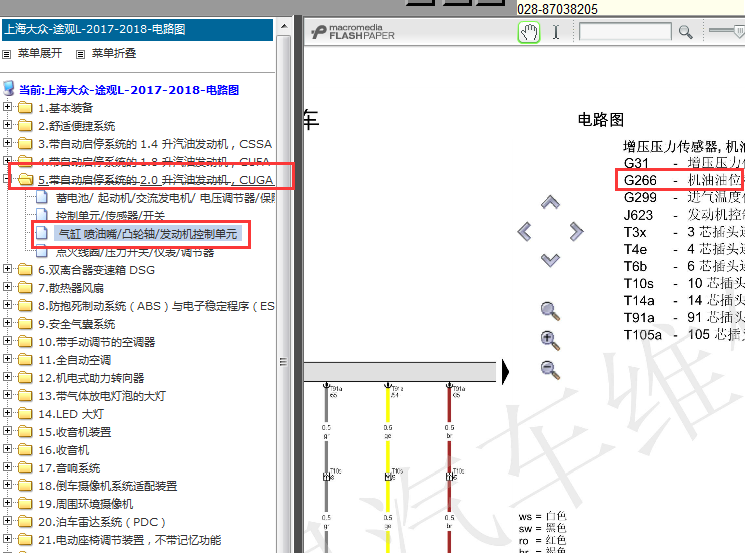Screen dimensions: 745x553
Task: Click the zoom in magnifier icon
Action: (550, 340)
